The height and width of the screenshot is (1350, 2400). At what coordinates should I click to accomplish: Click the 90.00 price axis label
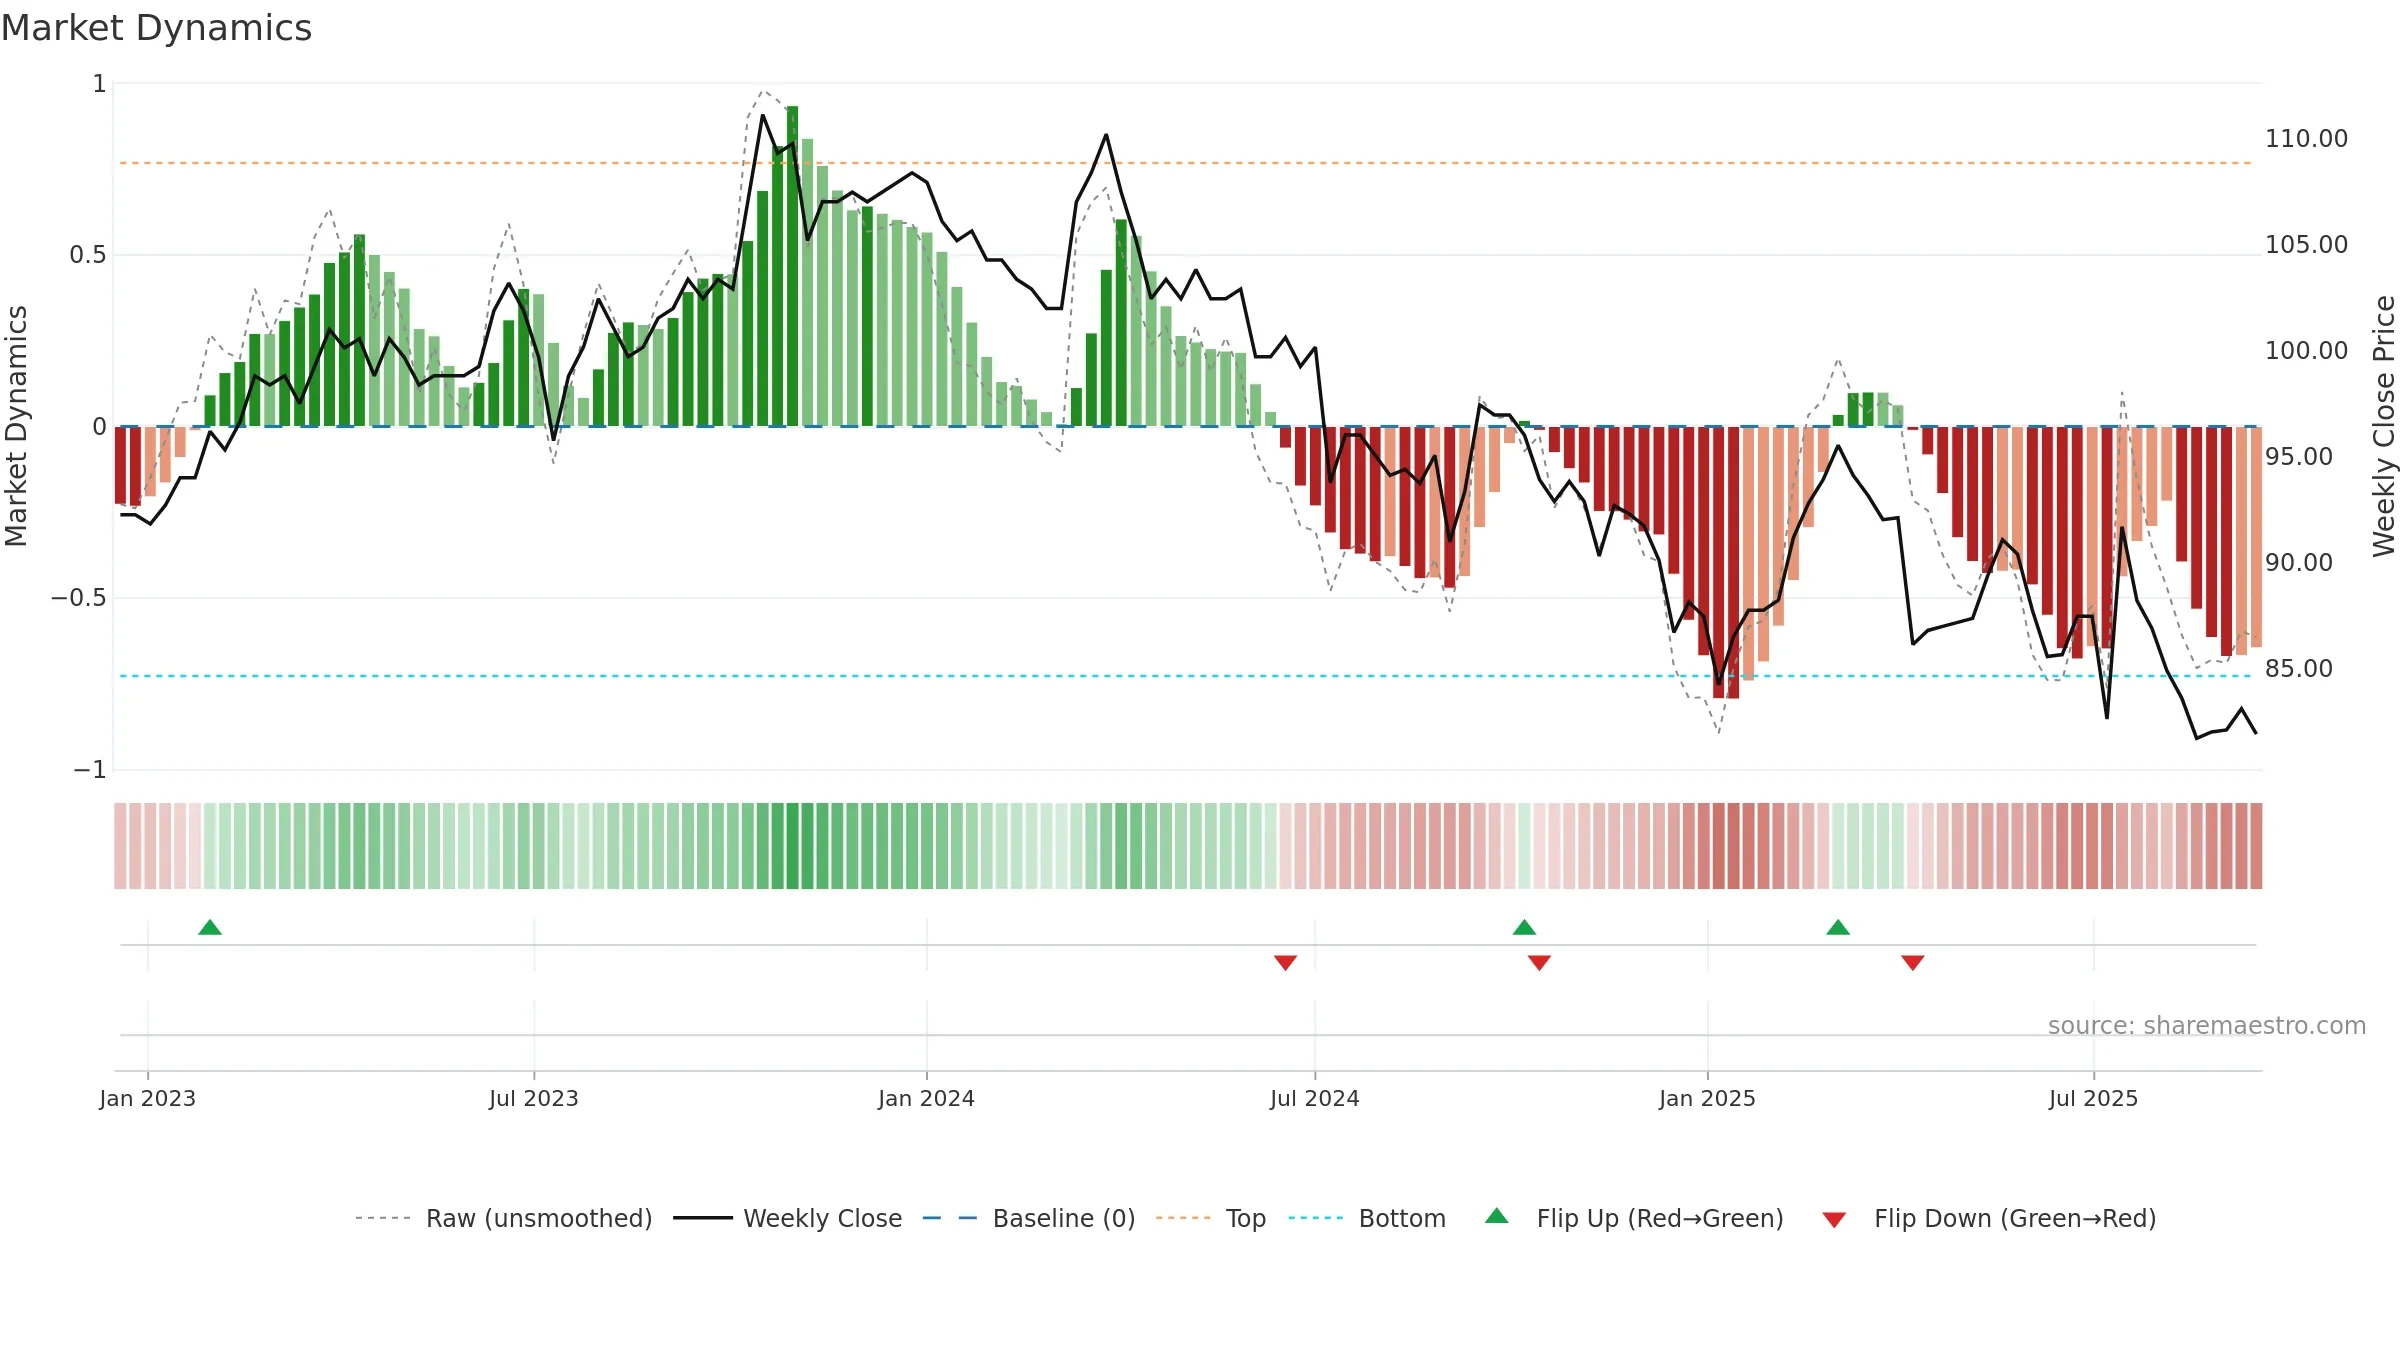click(x=2299, y=563)
